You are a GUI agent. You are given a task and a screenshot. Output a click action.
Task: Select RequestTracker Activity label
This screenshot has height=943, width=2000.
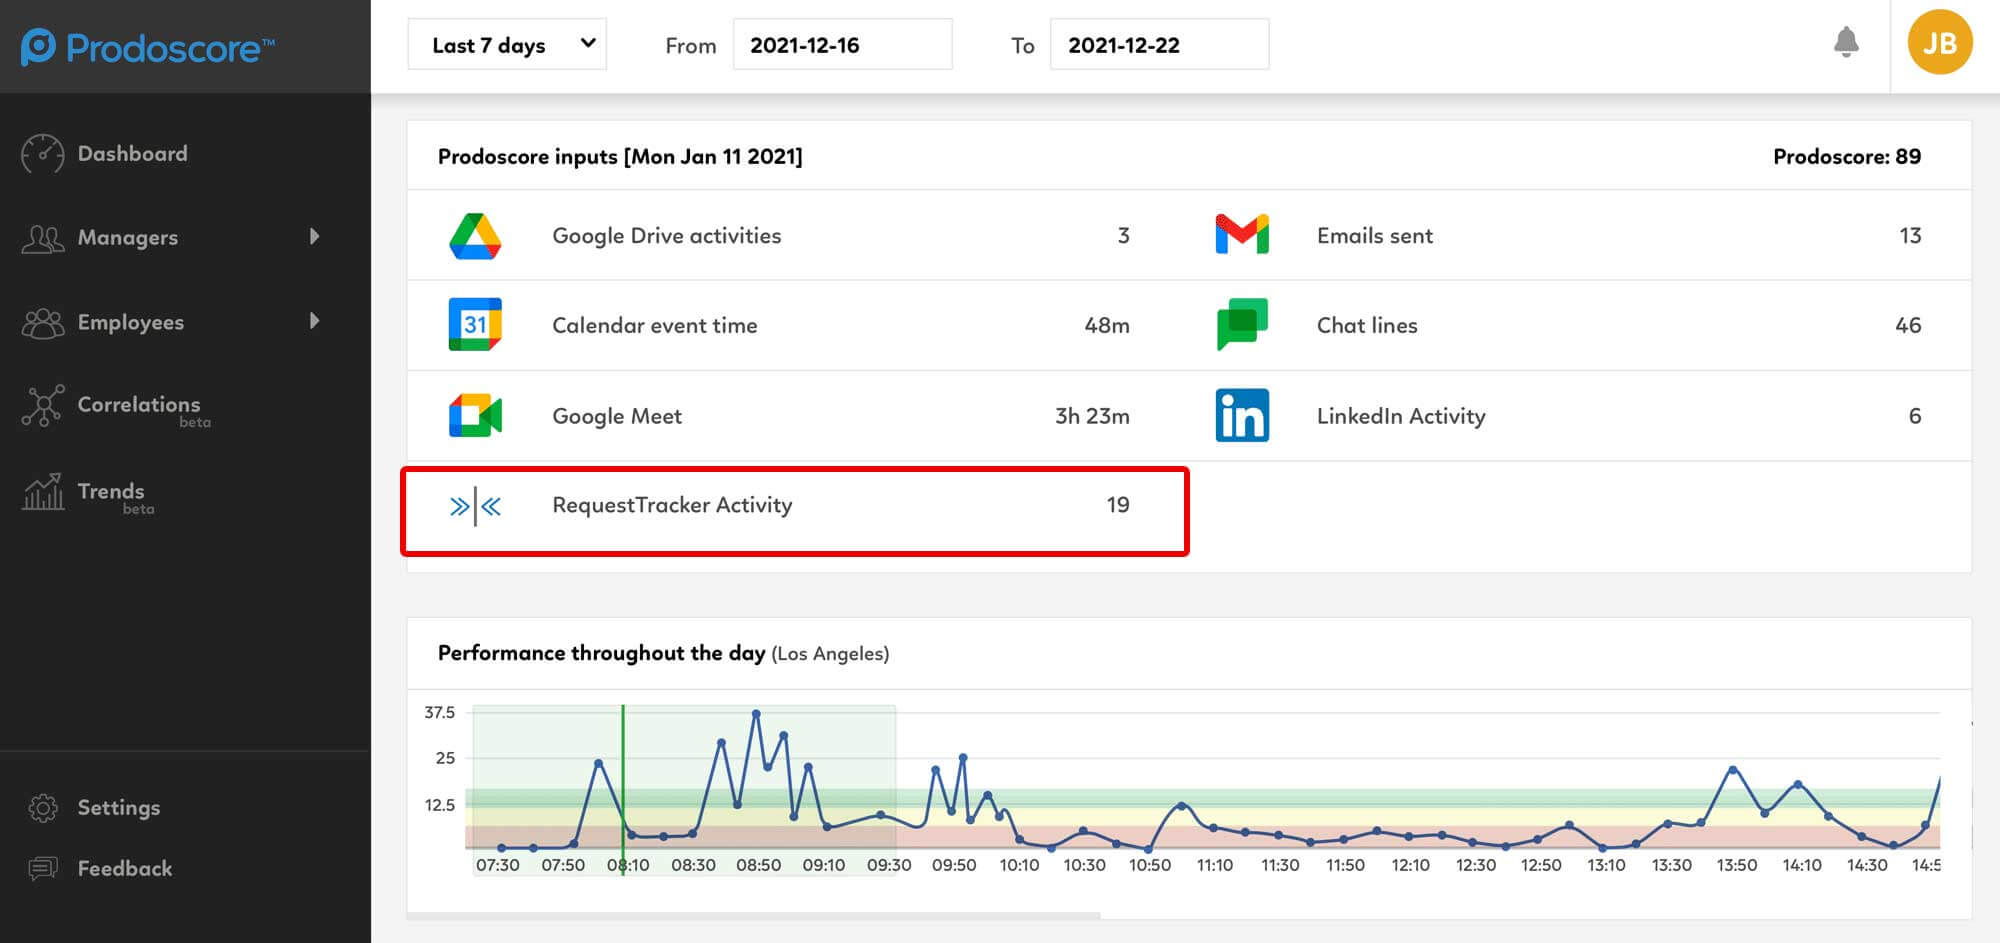(x=672, y=505)
